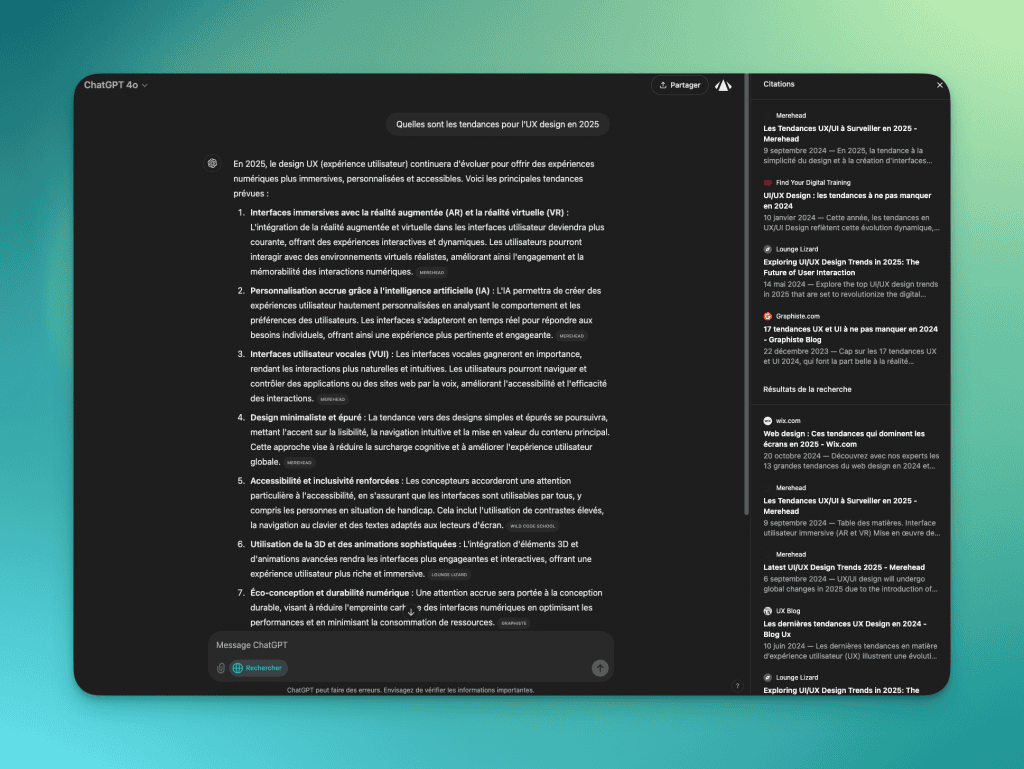The height and width of the screenshot is (769, 1024).
Task: Select the 'ChatGPT peut faire des erreurs' disclaimer text
Action: 410,690
